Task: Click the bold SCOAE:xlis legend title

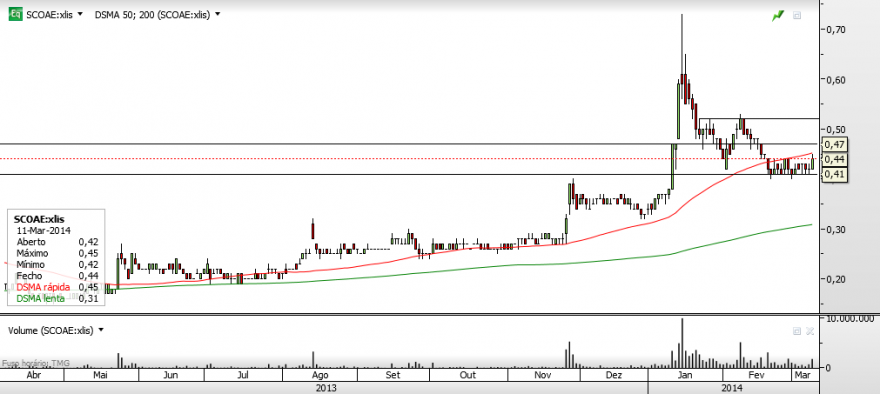Action: (39, 219)
